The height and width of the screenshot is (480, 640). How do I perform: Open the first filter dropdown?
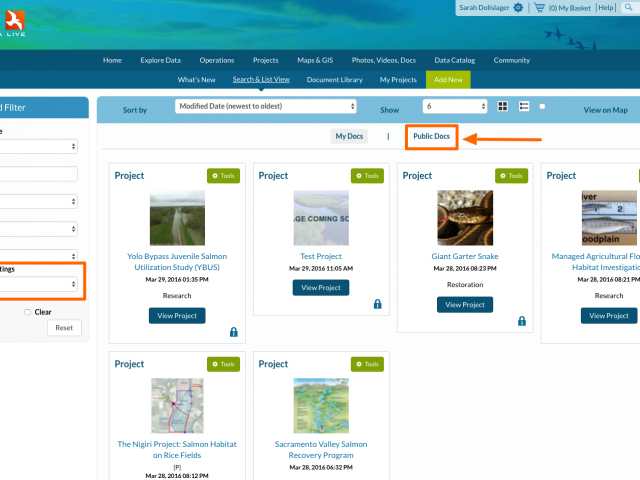point(38,146)
